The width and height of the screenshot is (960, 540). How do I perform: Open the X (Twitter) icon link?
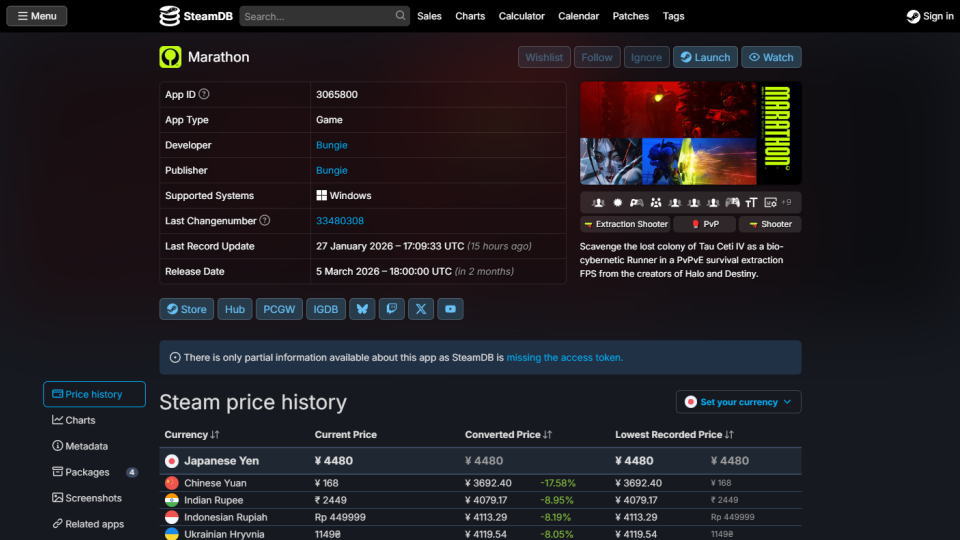tap(421, 309)
